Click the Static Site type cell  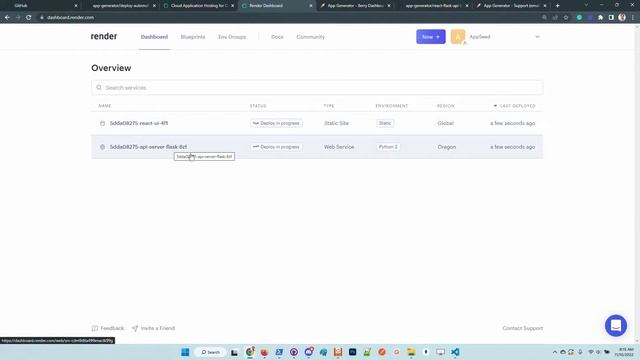tap(336, 123)
